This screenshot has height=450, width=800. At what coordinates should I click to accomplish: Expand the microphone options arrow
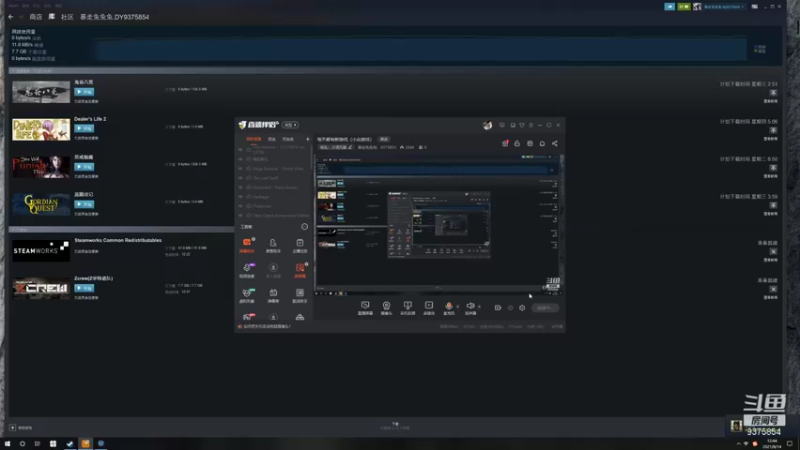coord(457,307)
